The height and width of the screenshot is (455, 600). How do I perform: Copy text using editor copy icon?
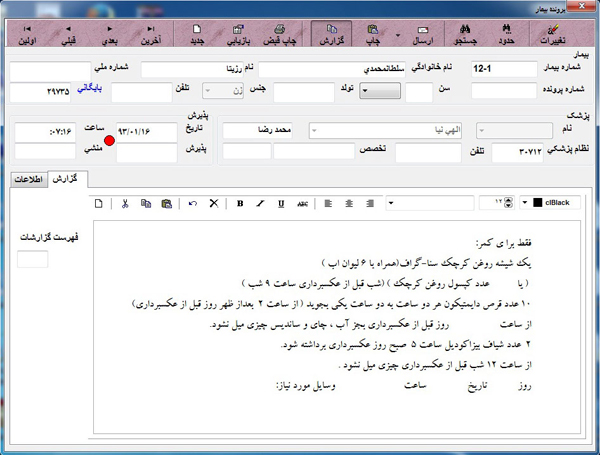click(145, 203)
